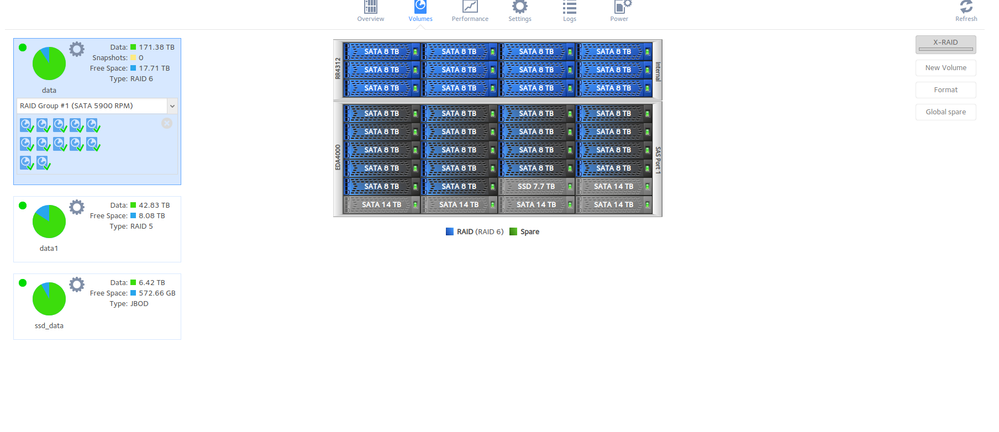Click the data volume pie chart

pos(49,63)
